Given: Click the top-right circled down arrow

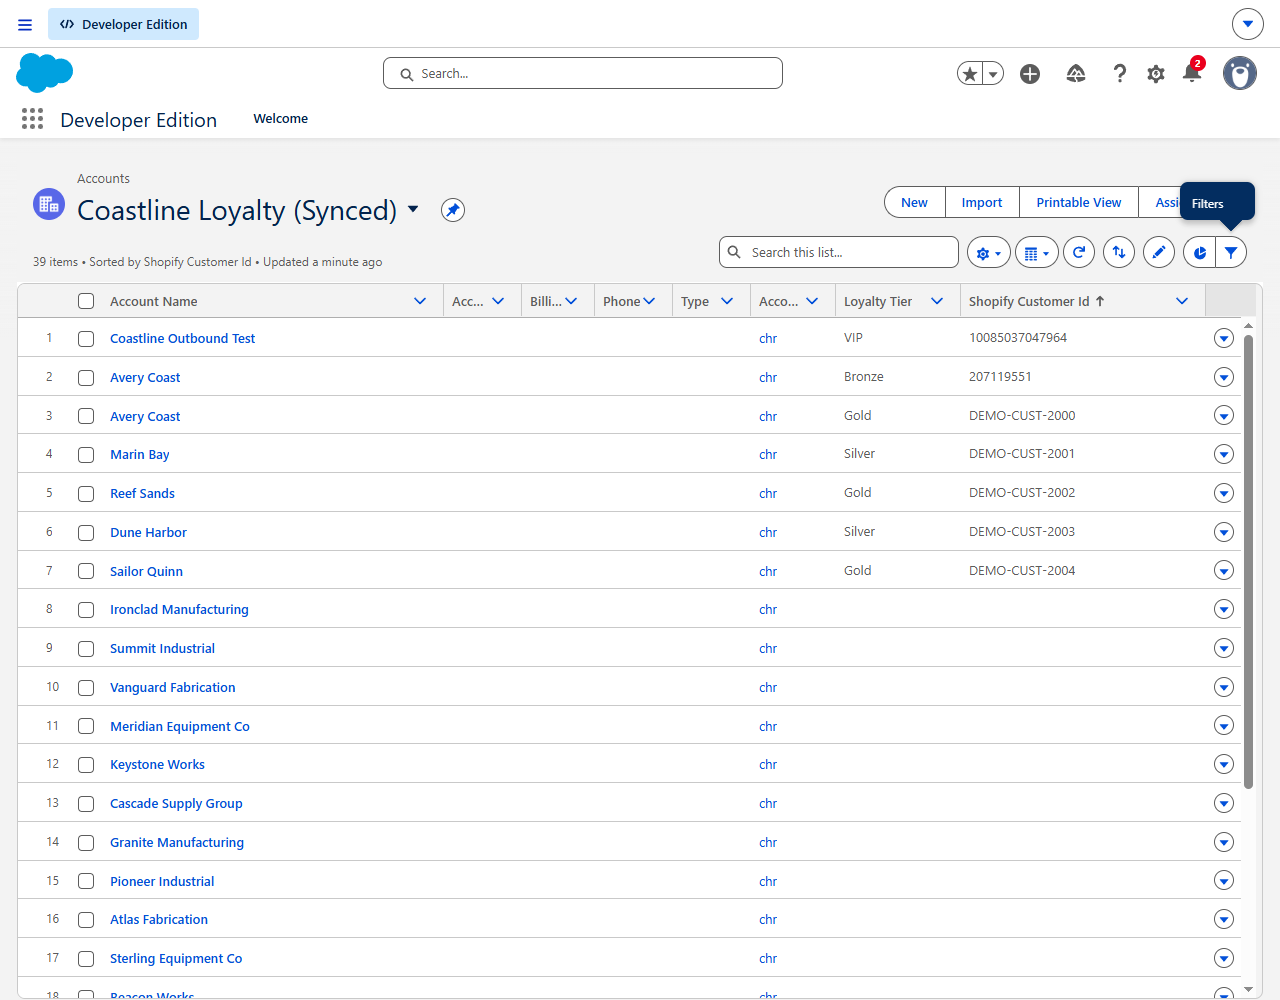Looking at the screenshot, I should (1248, 24).
